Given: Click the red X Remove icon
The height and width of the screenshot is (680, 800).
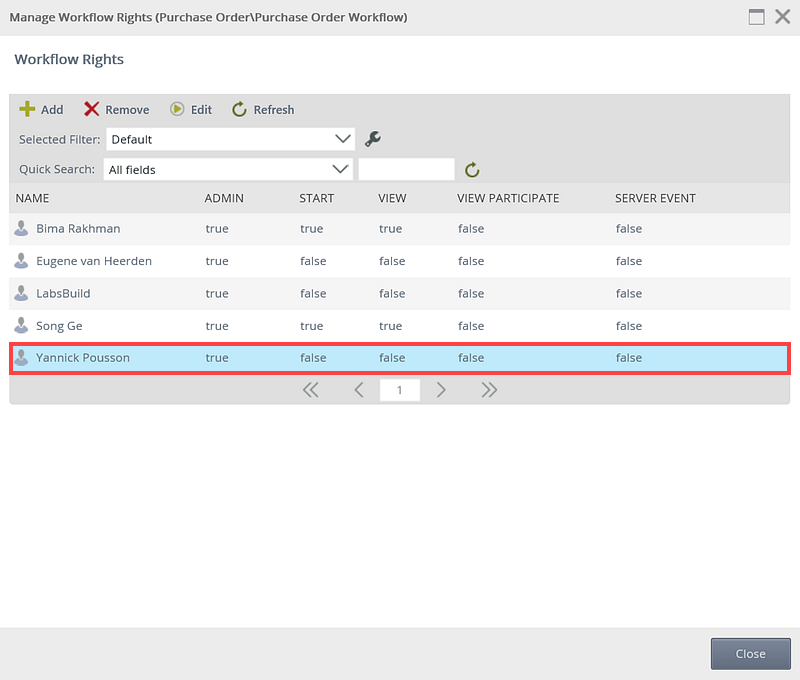Looking at the screenshot, I should pyautogui.click(x=92, y=109).
